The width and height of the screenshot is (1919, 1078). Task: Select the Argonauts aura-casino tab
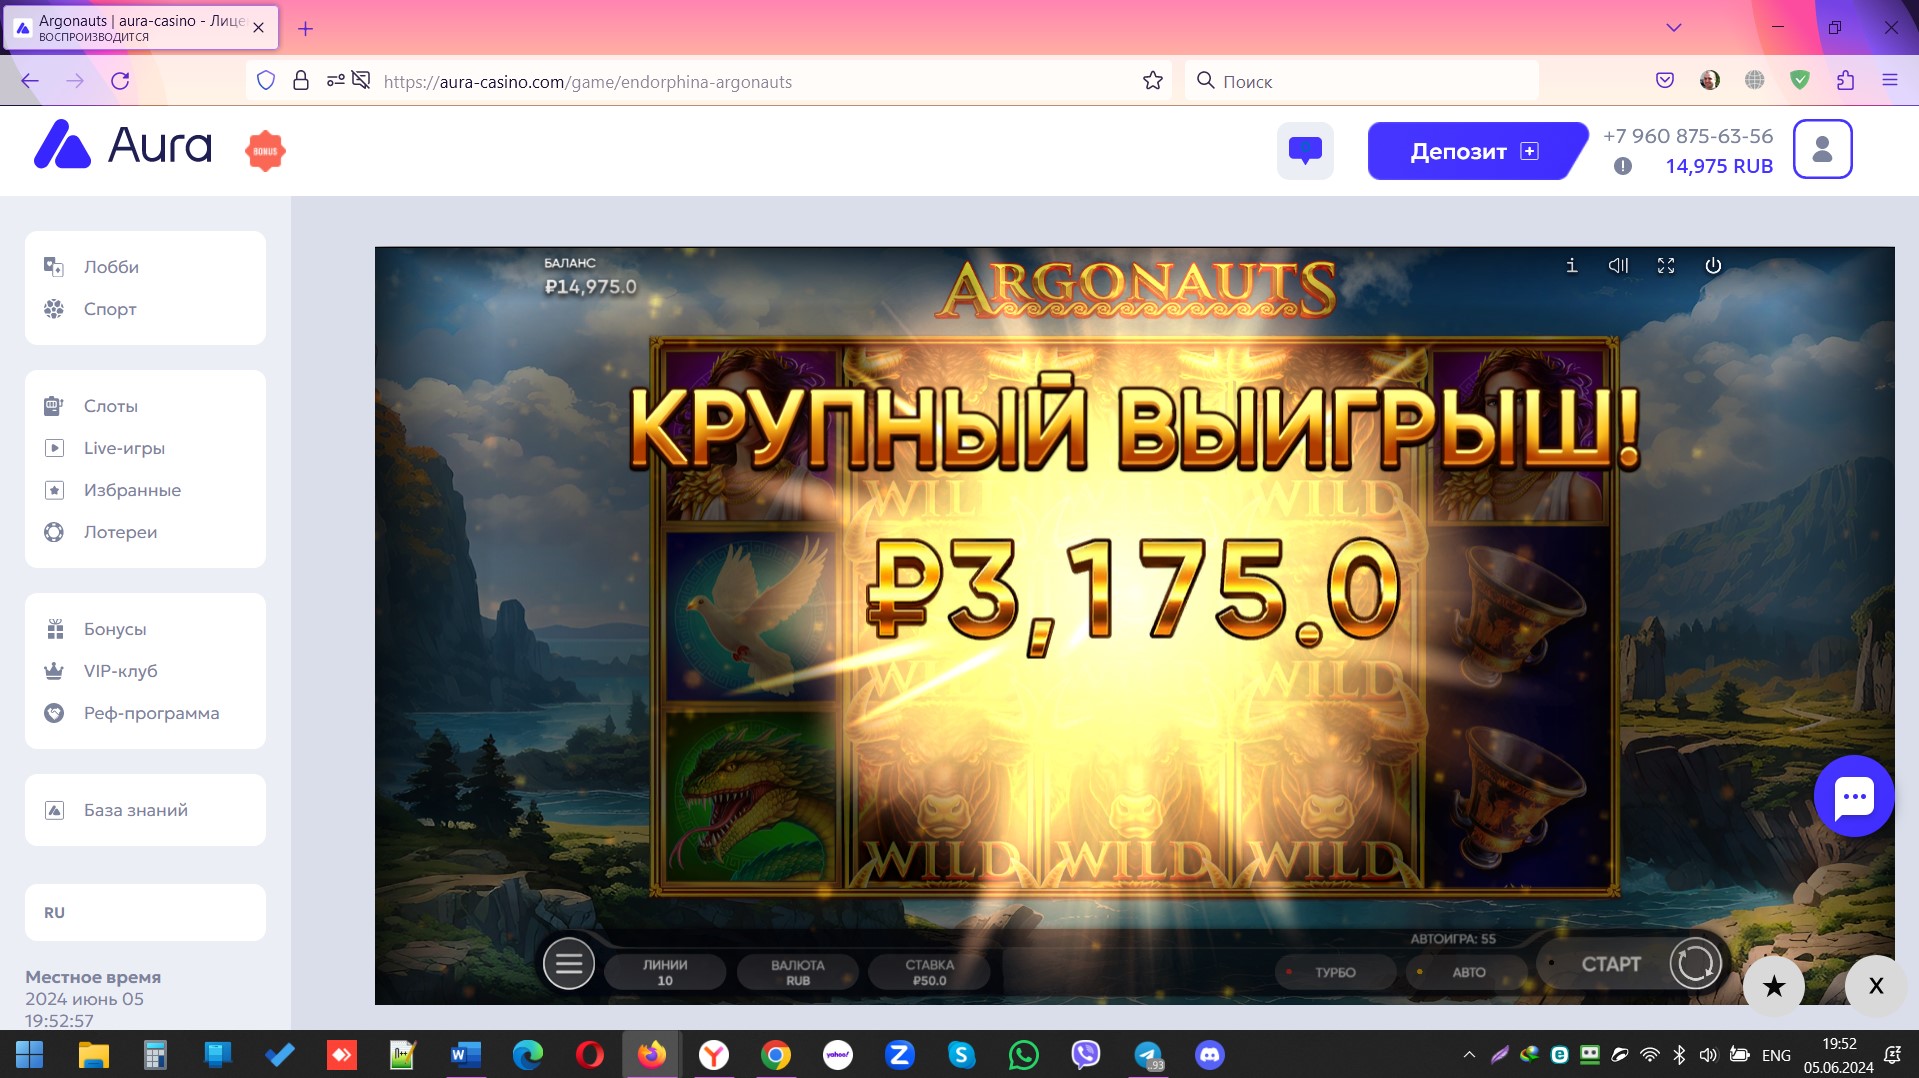[x=141, y=28]
